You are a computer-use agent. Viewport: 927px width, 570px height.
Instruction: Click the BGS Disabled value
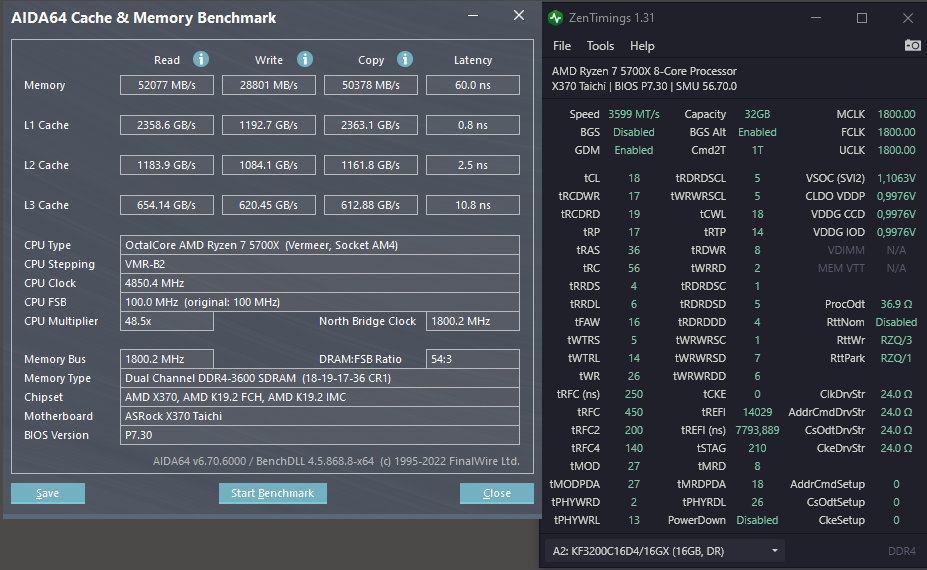point(634,132)
